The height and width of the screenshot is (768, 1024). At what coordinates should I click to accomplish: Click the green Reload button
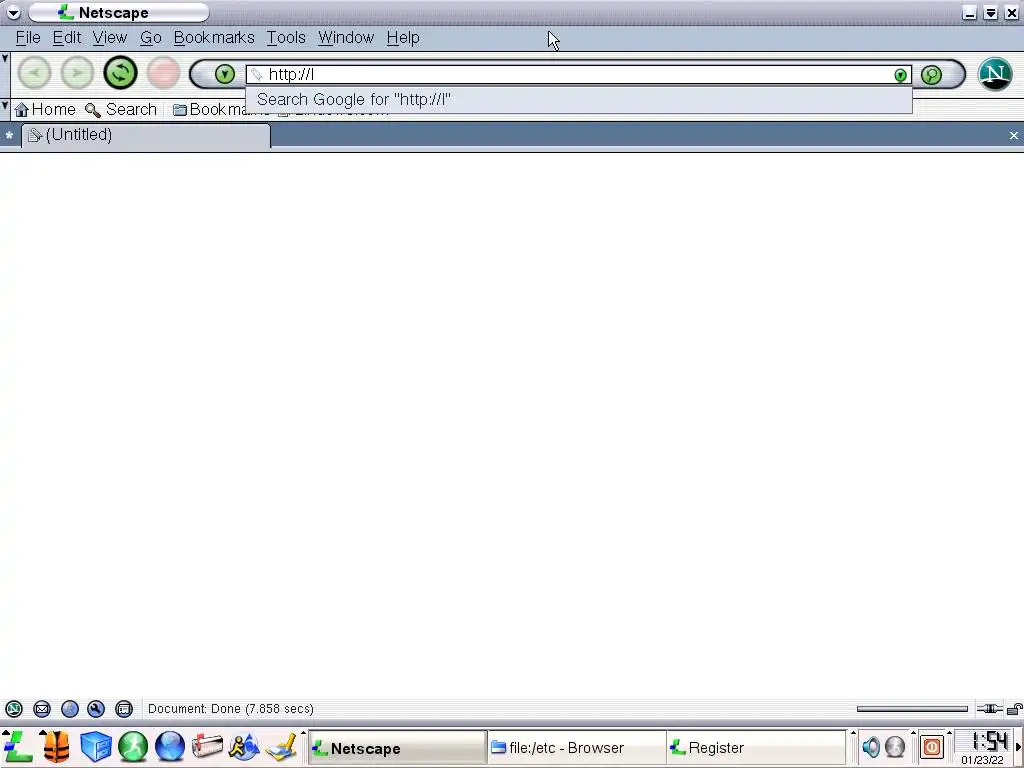click(x=120, y=72)
